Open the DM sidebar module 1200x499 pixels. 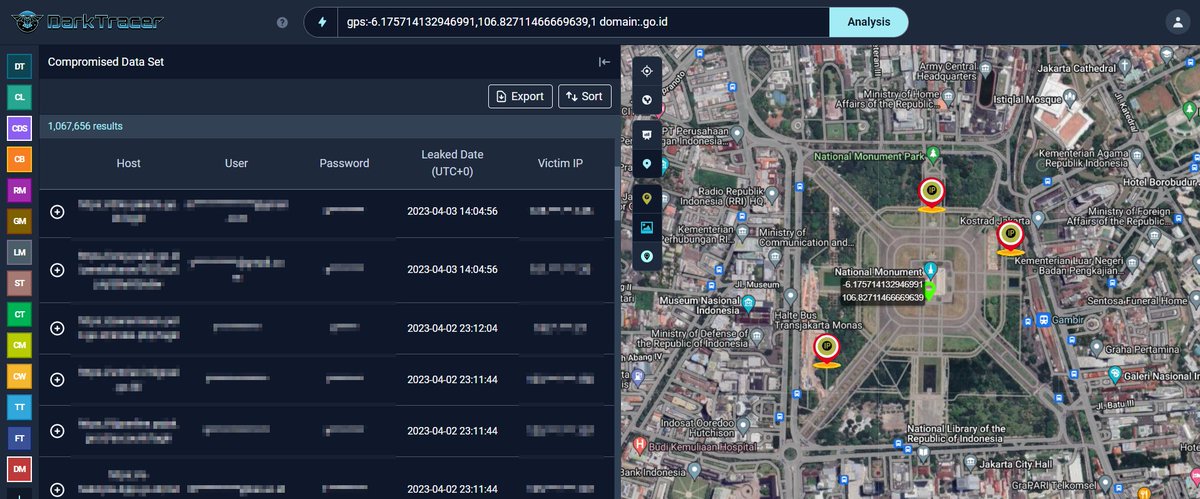(19, 469)
